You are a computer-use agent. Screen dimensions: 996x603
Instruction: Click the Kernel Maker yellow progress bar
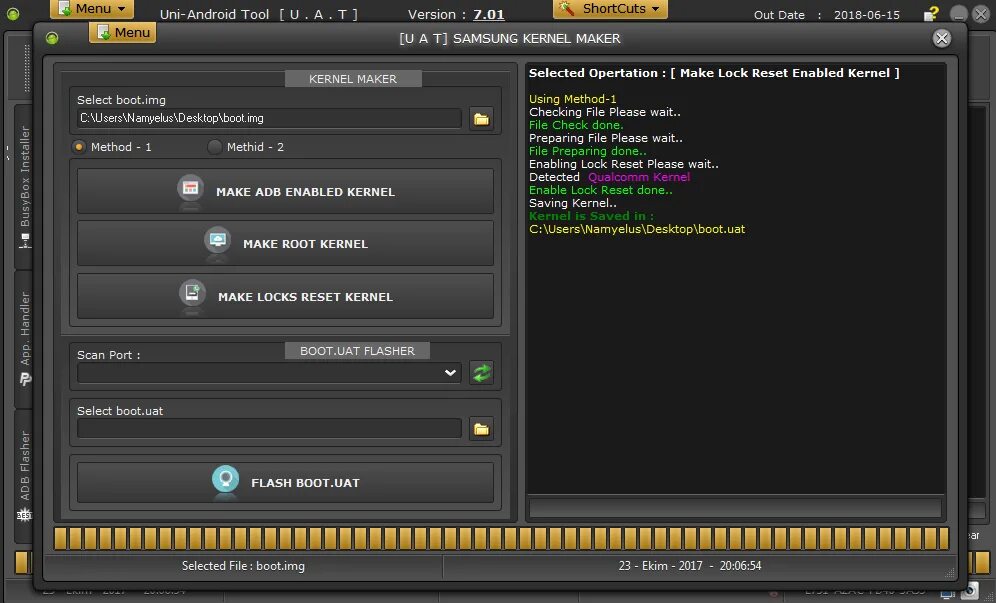[501, 538]
